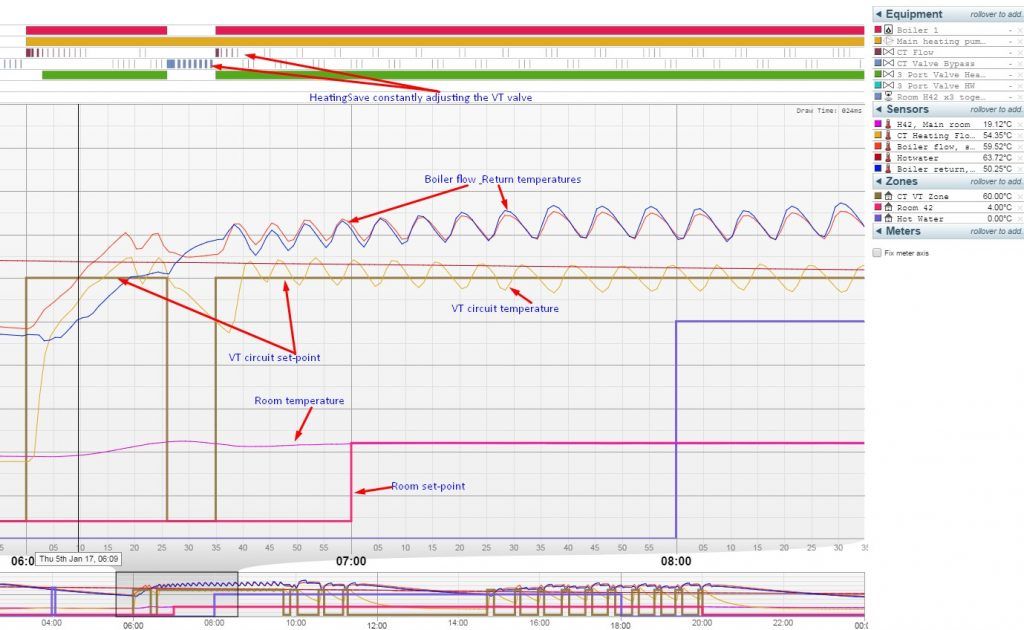Image resolution: width=1024 pixels, height=630 pixels.
Task: Select the Boiler 1 equipment icon
Action: [x=889, y=28]
